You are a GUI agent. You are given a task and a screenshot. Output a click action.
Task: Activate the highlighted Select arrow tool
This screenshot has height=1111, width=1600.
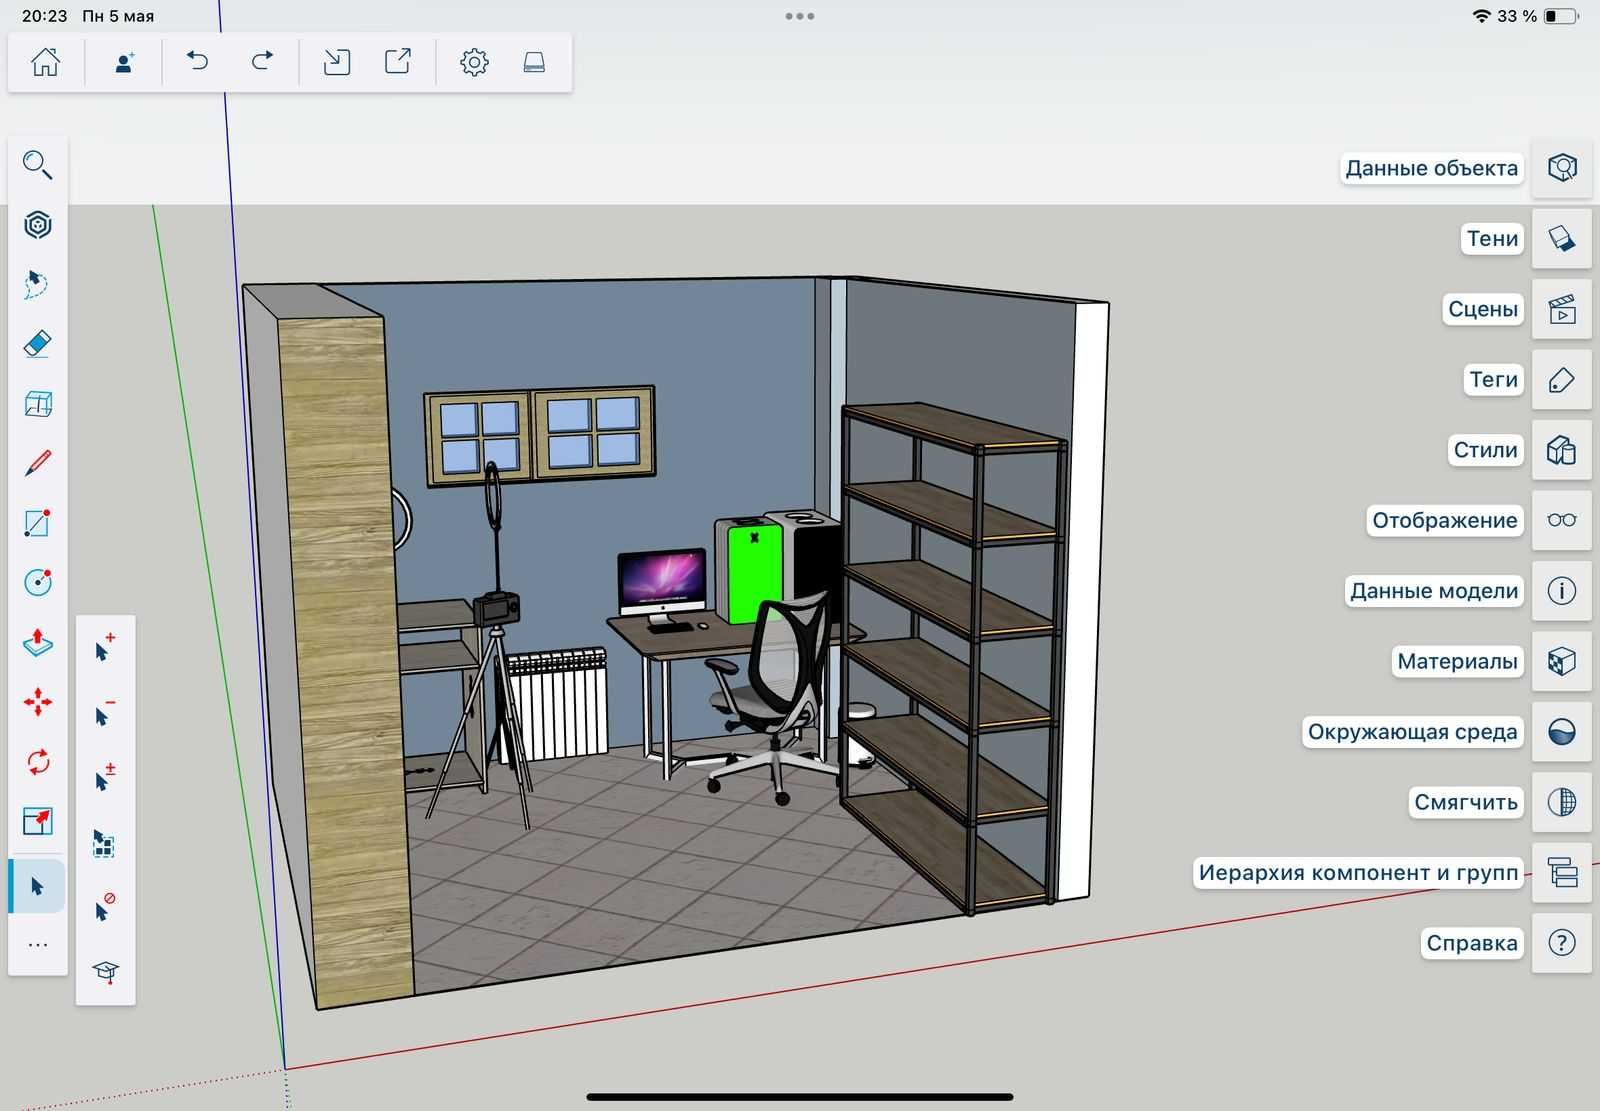click(x=38, y=886)
